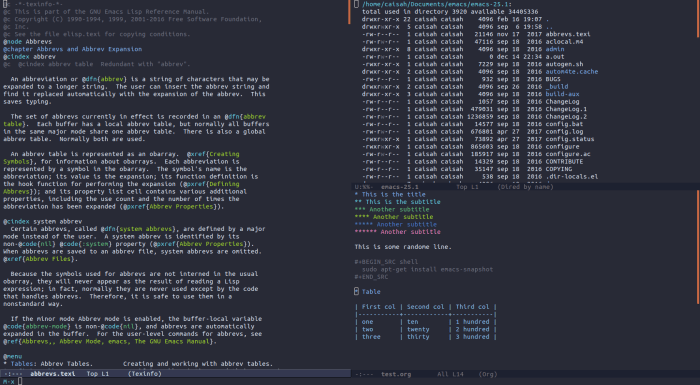
Task: Click the M-x minibuffer prompt
Action: pos(8,381)
